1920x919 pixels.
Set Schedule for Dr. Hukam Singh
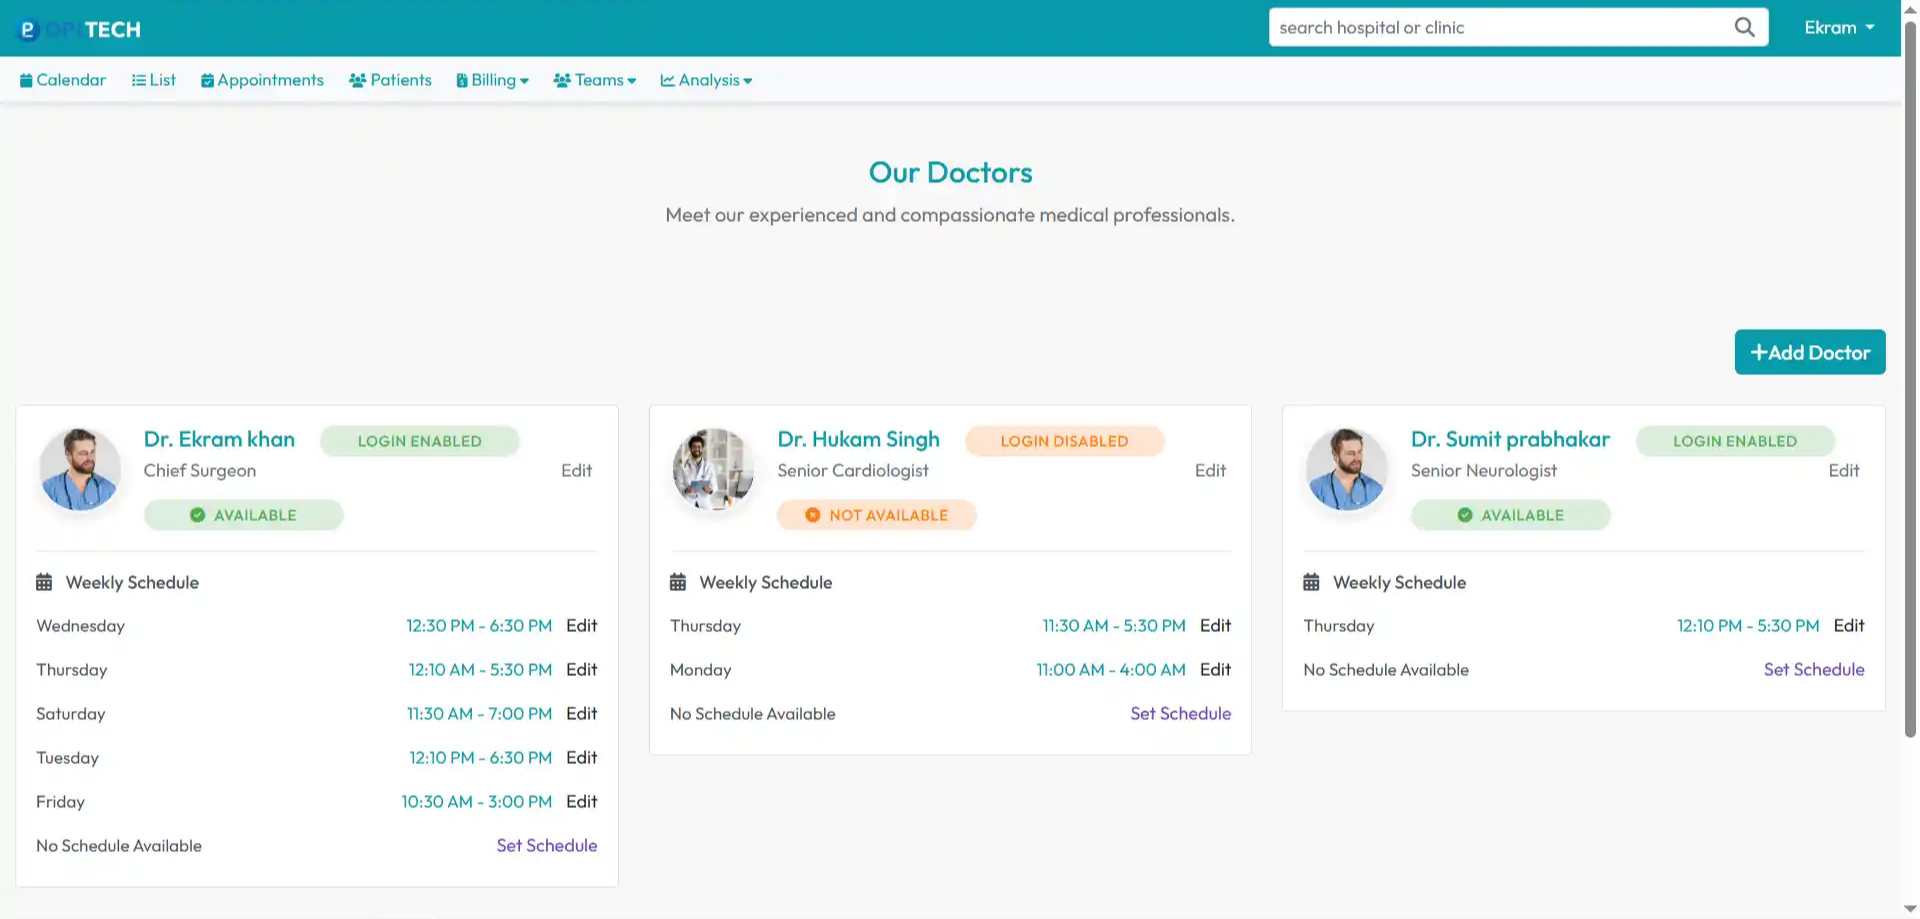[1180, 713]
